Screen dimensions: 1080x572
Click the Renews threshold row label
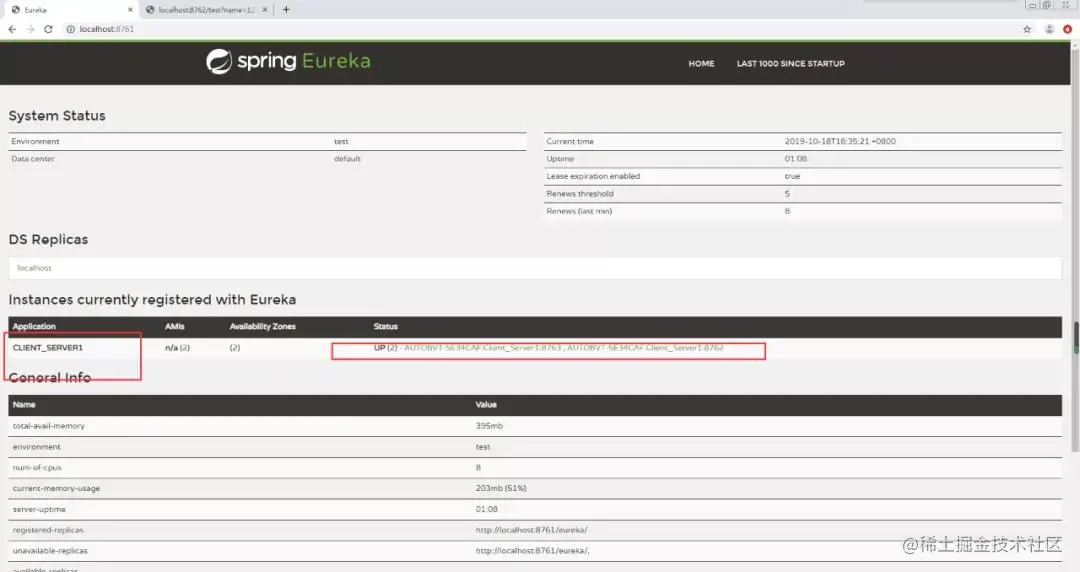[x=580, y=194]
